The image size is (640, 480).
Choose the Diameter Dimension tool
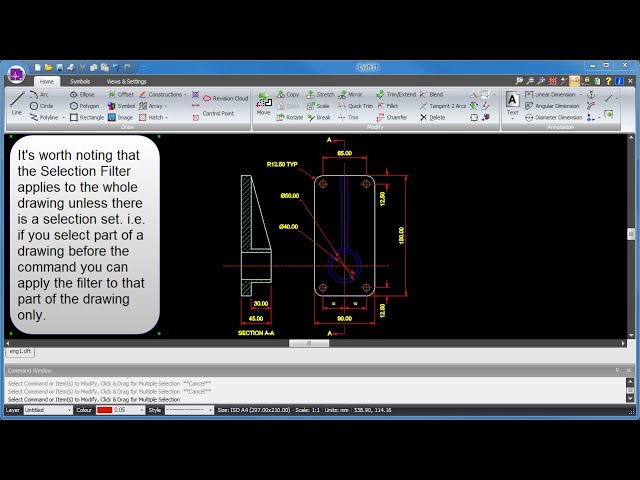point(554,117)
